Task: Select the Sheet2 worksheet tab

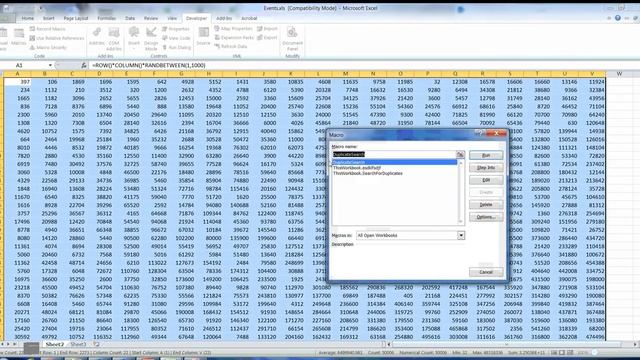Action: pyautogui.click(x=55, y=344)
